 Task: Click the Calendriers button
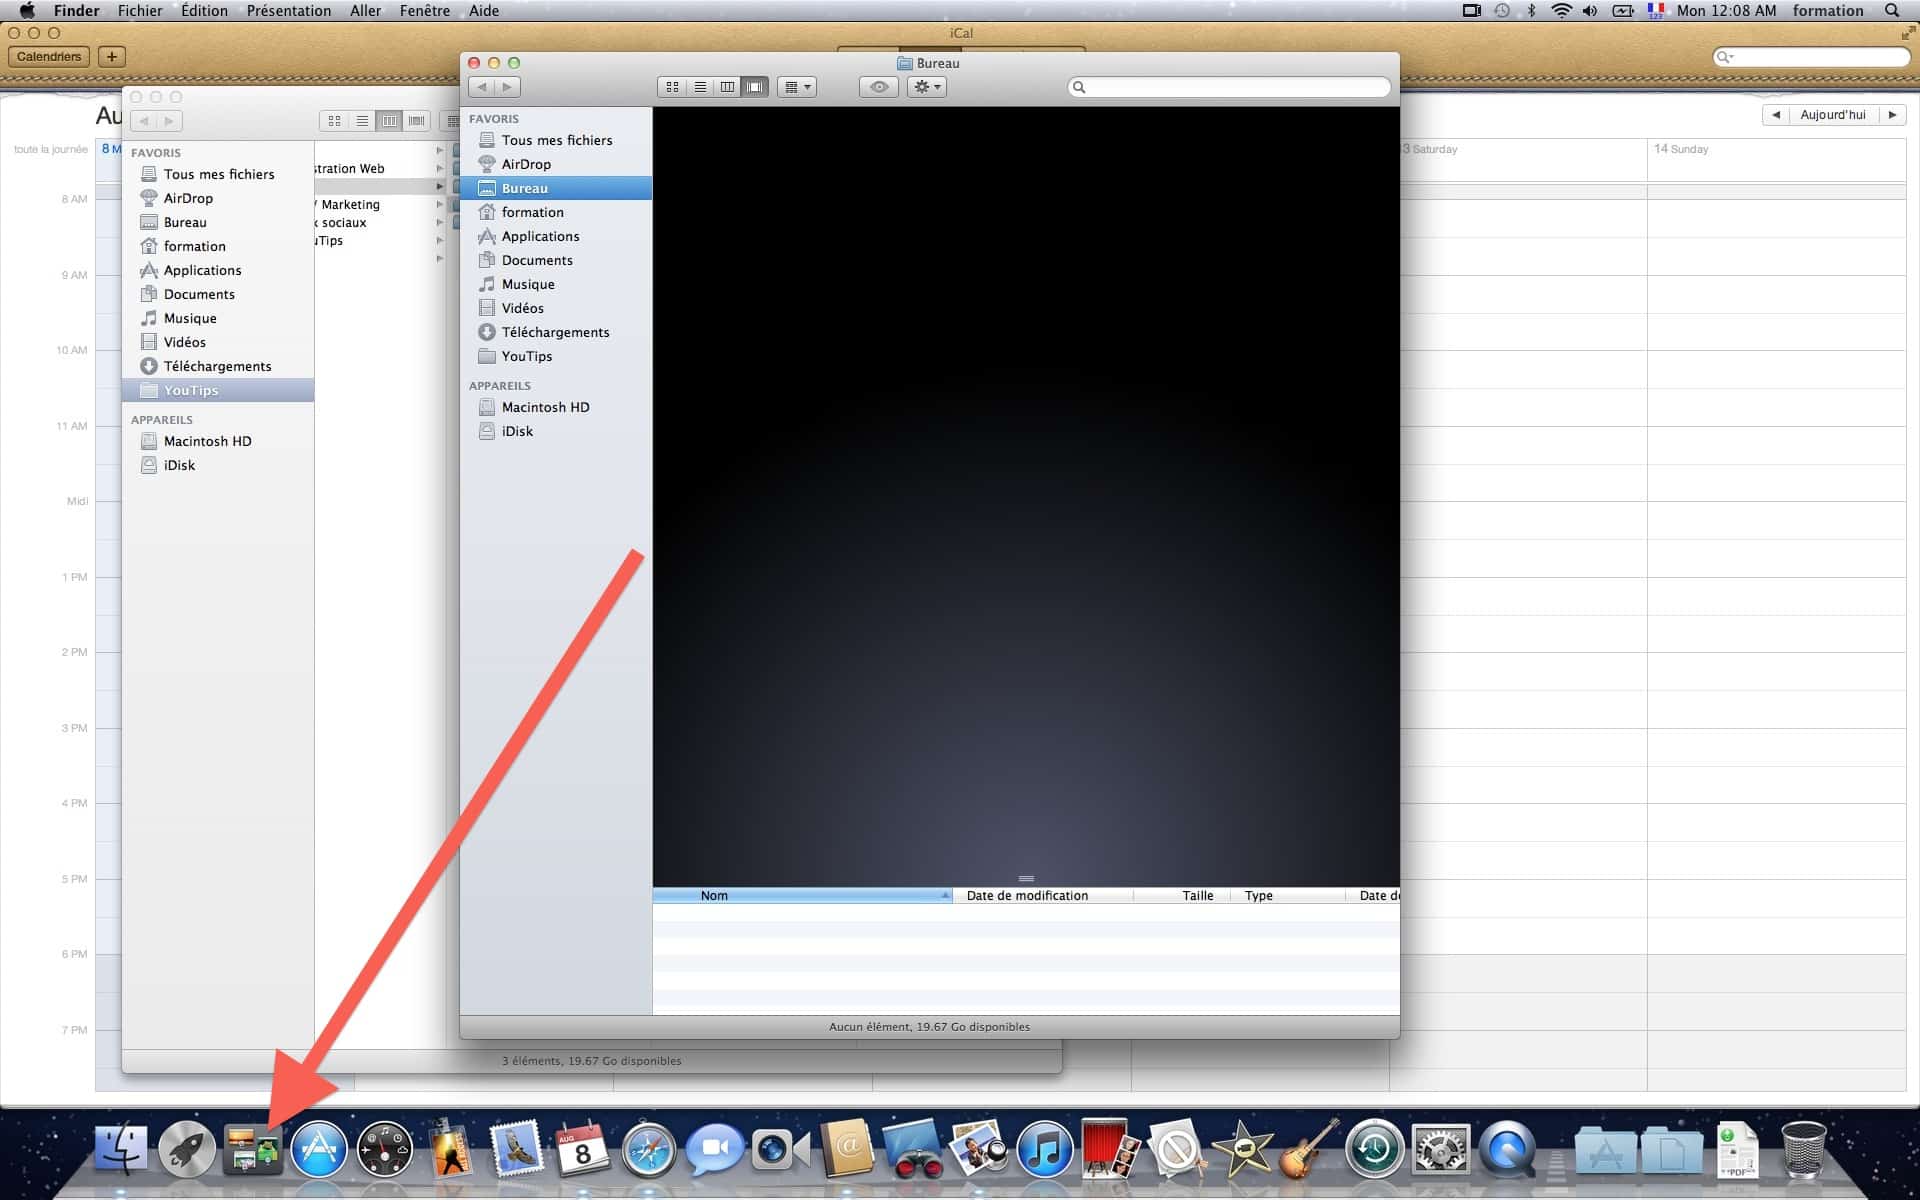point(49,57)
